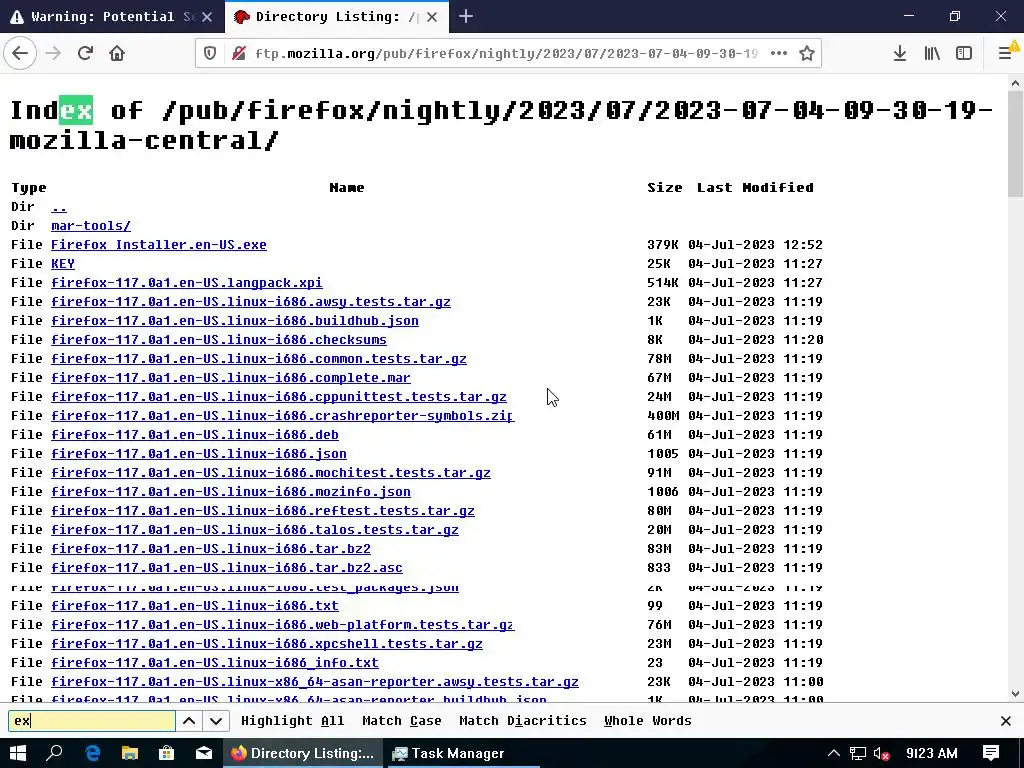Download Firefox Installer.en-US.exe
Viewport: 1024px width, 768px height.
pos(159,245)
